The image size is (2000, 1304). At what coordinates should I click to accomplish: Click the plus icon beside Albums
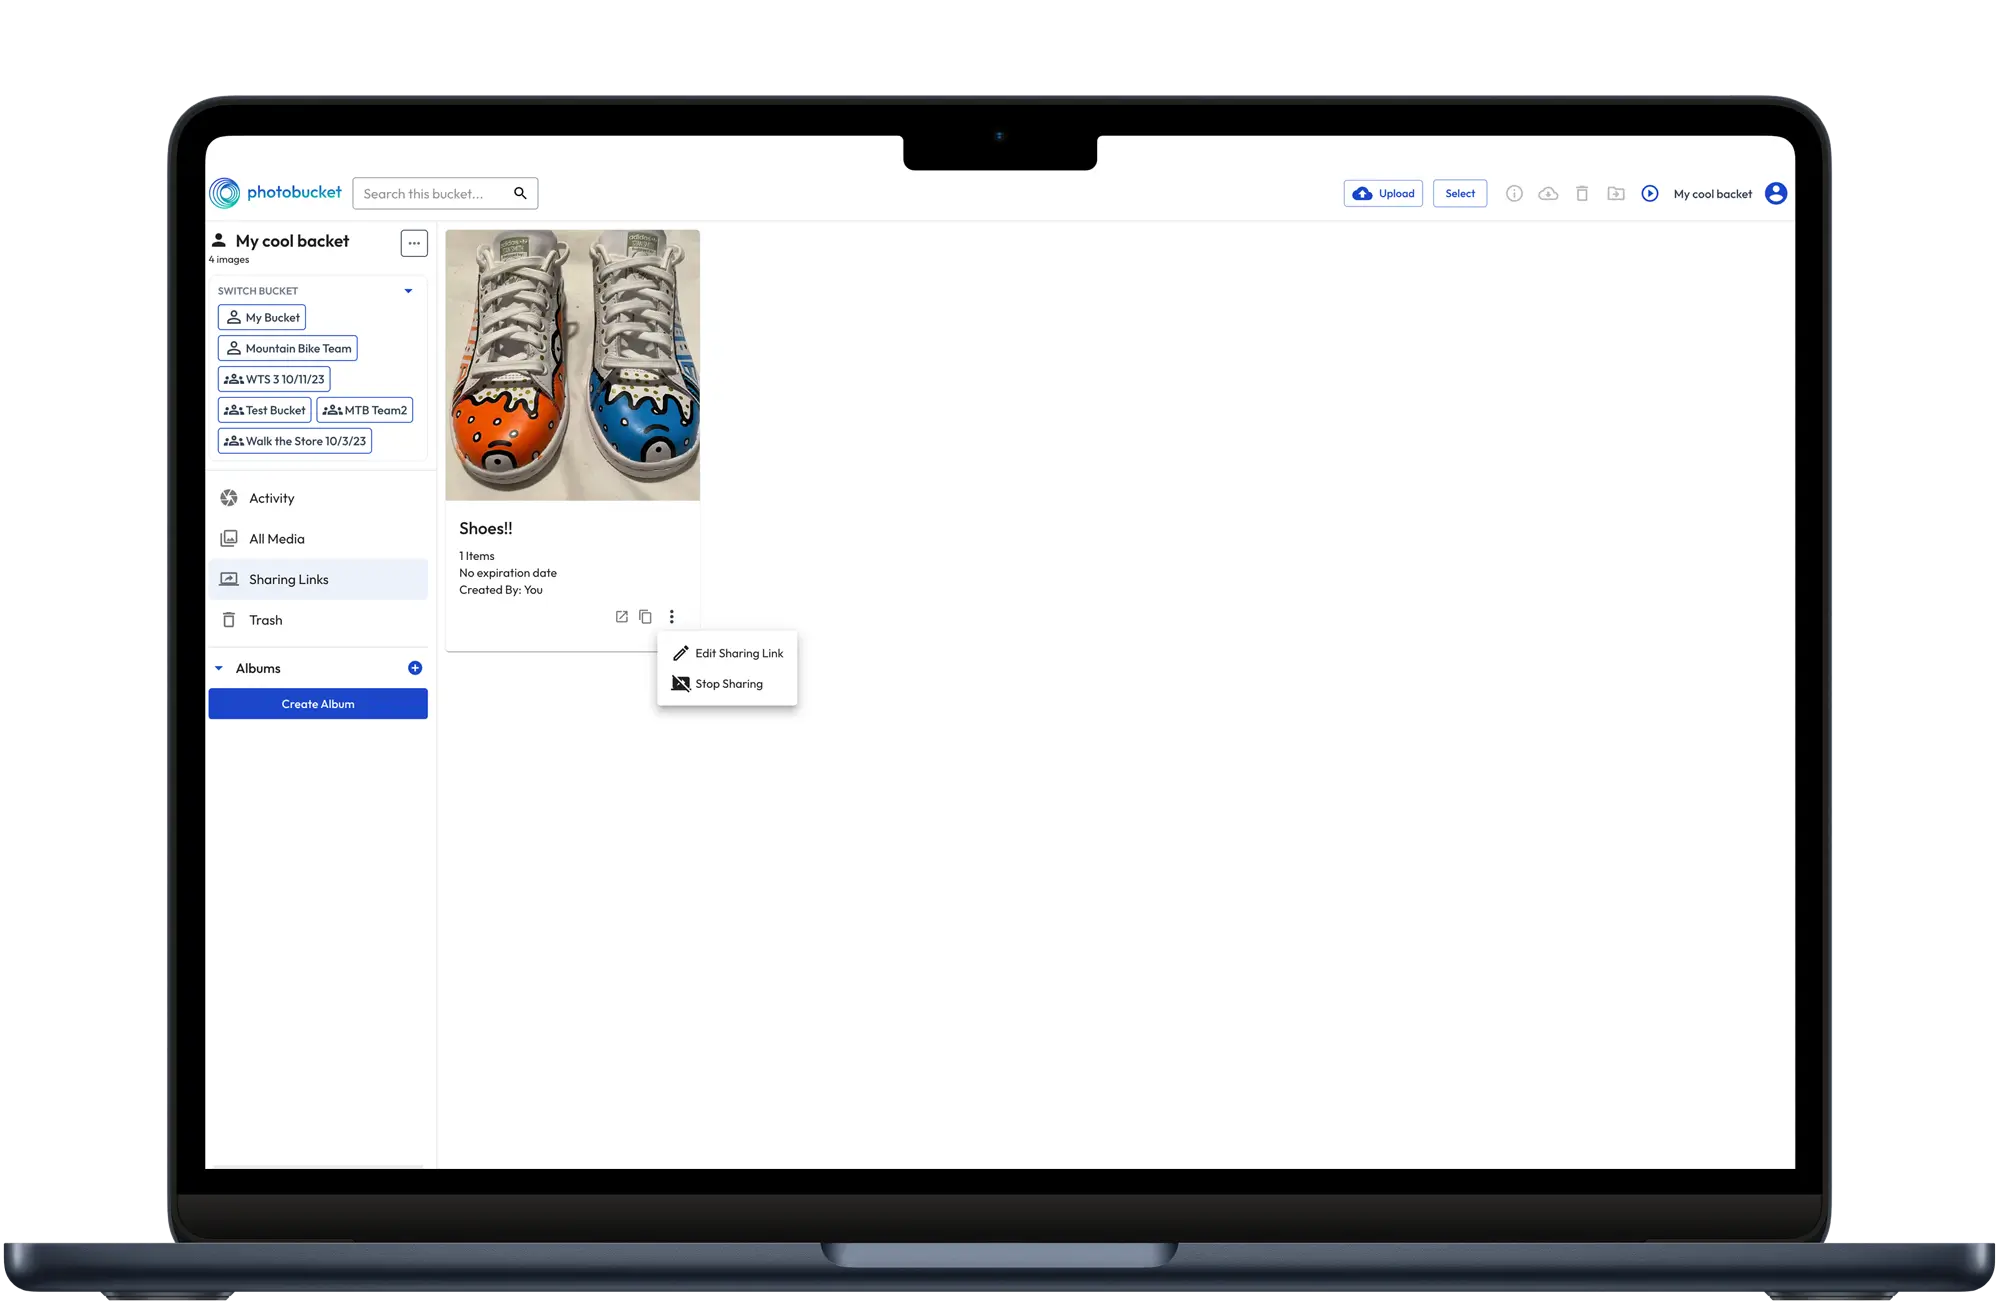click(x=415, y=668)
